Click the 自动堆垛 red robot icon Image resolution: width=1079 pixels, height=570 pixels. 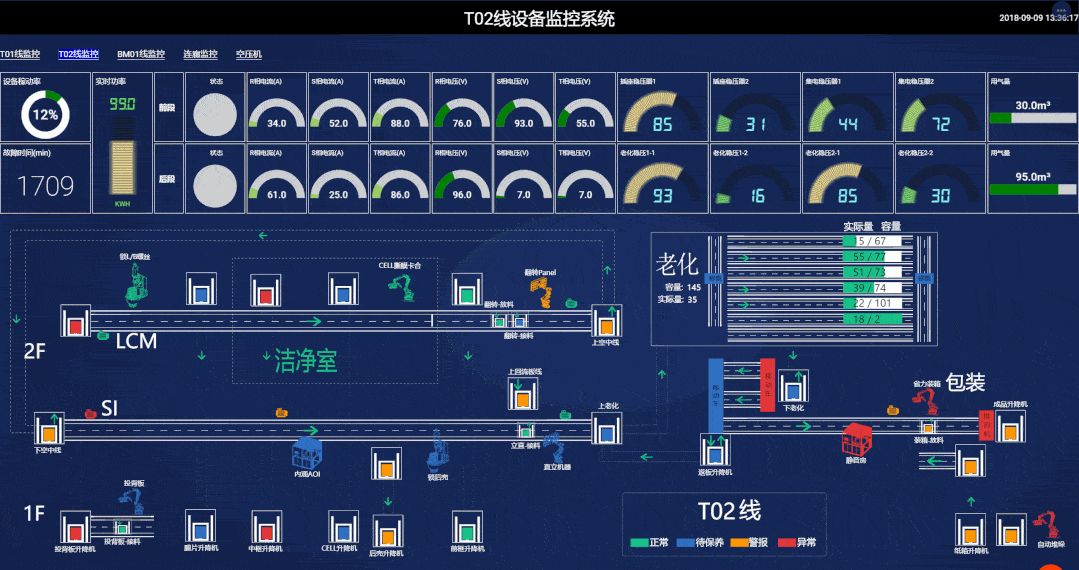pyautogui.click(x=1048, y=524)
